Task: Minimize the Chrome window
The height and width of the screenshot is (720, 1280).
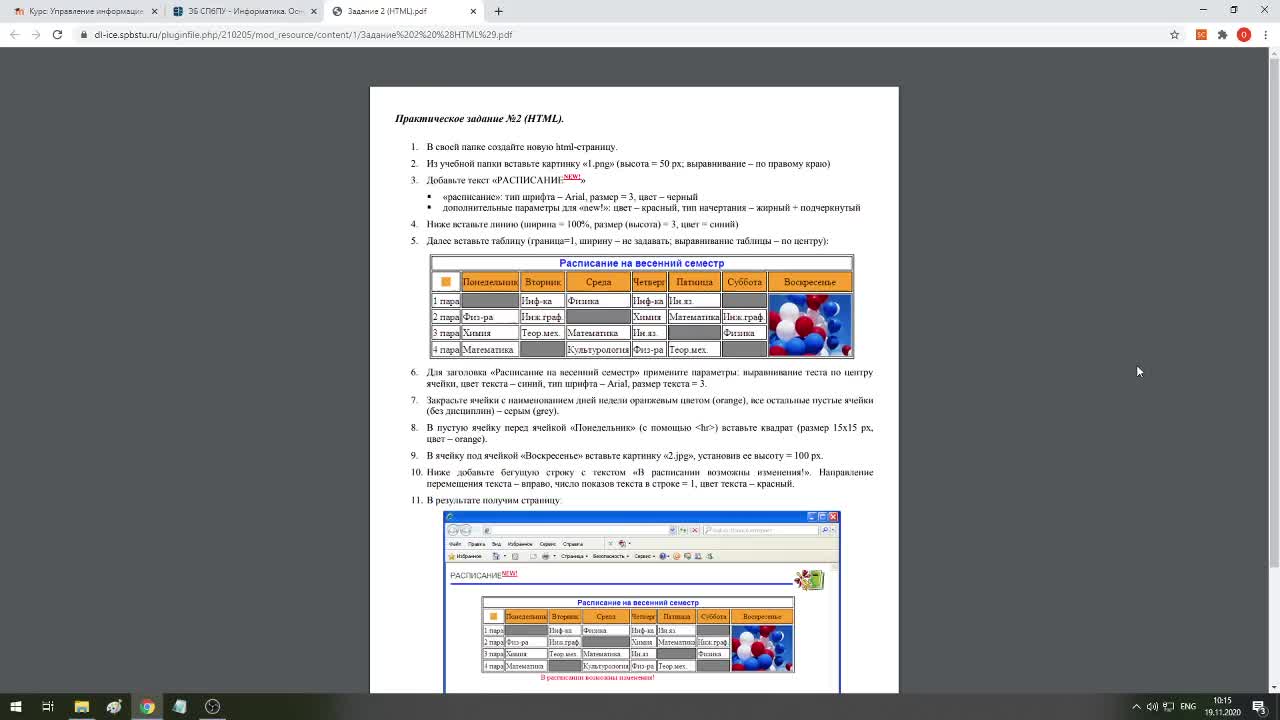Action: click(x=1204, y=10)
